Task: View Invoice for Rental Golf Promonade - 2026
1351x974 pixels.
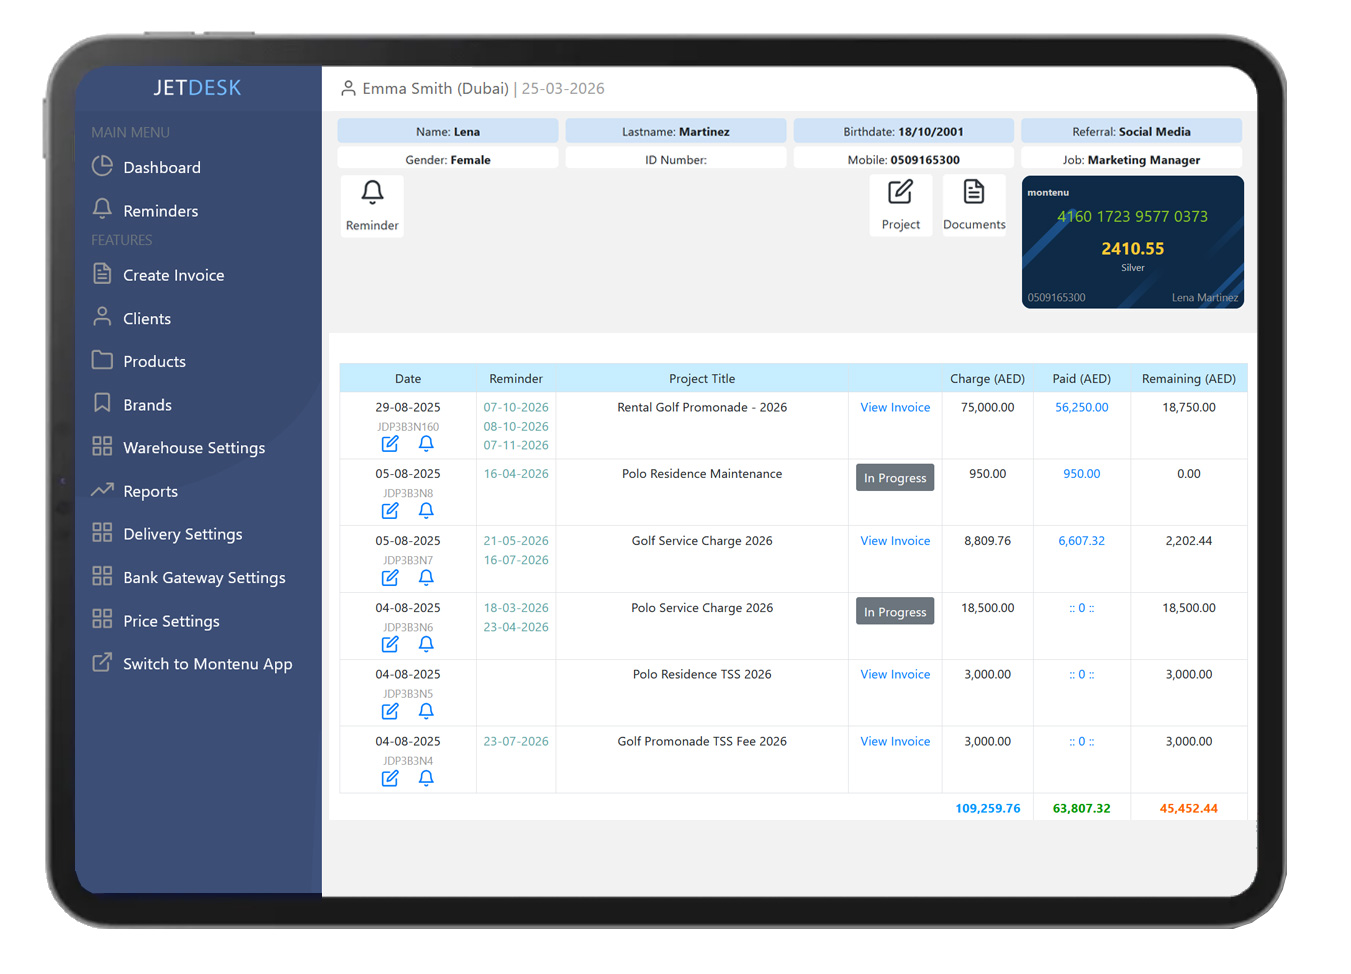Action: tap(895, 408)
